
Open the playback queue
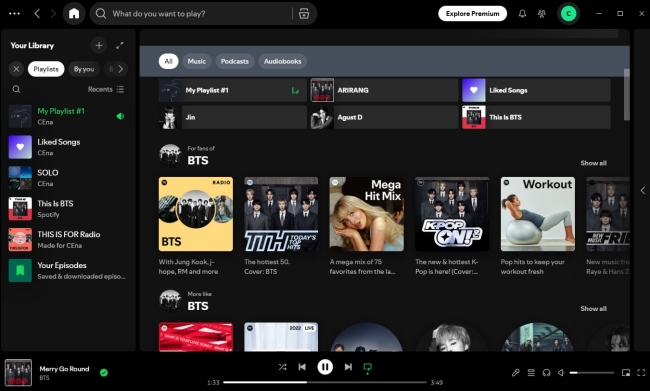531,373
